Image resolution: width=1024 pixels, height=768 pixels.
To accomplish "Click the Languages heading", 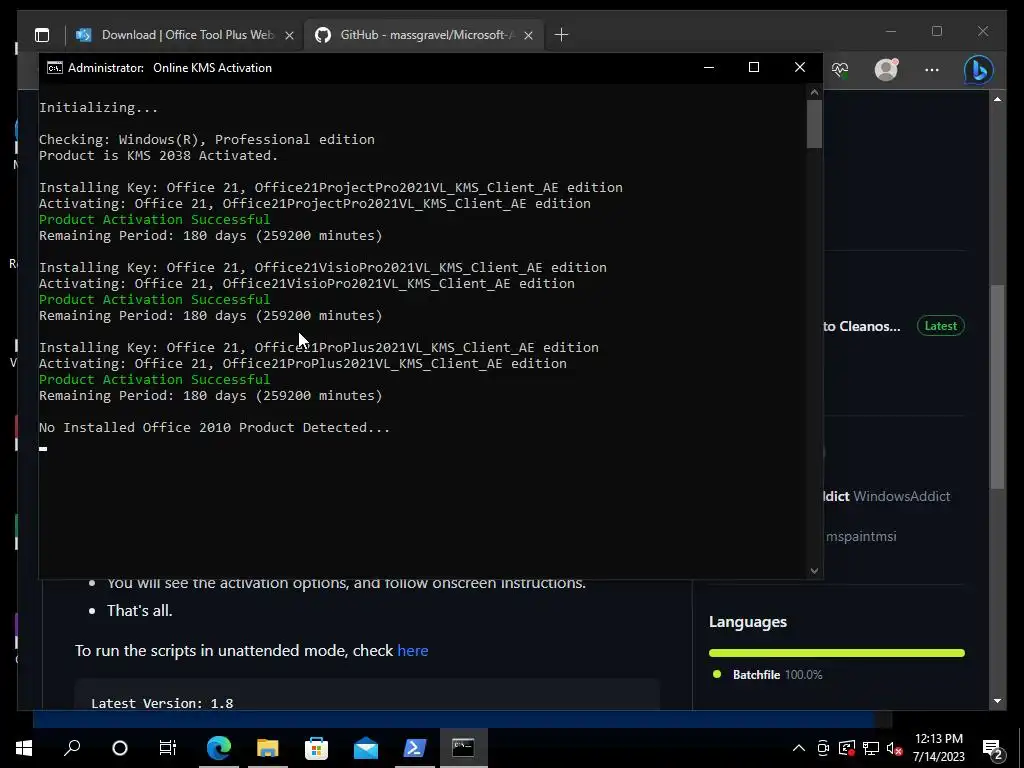I will tap(748, 622).
